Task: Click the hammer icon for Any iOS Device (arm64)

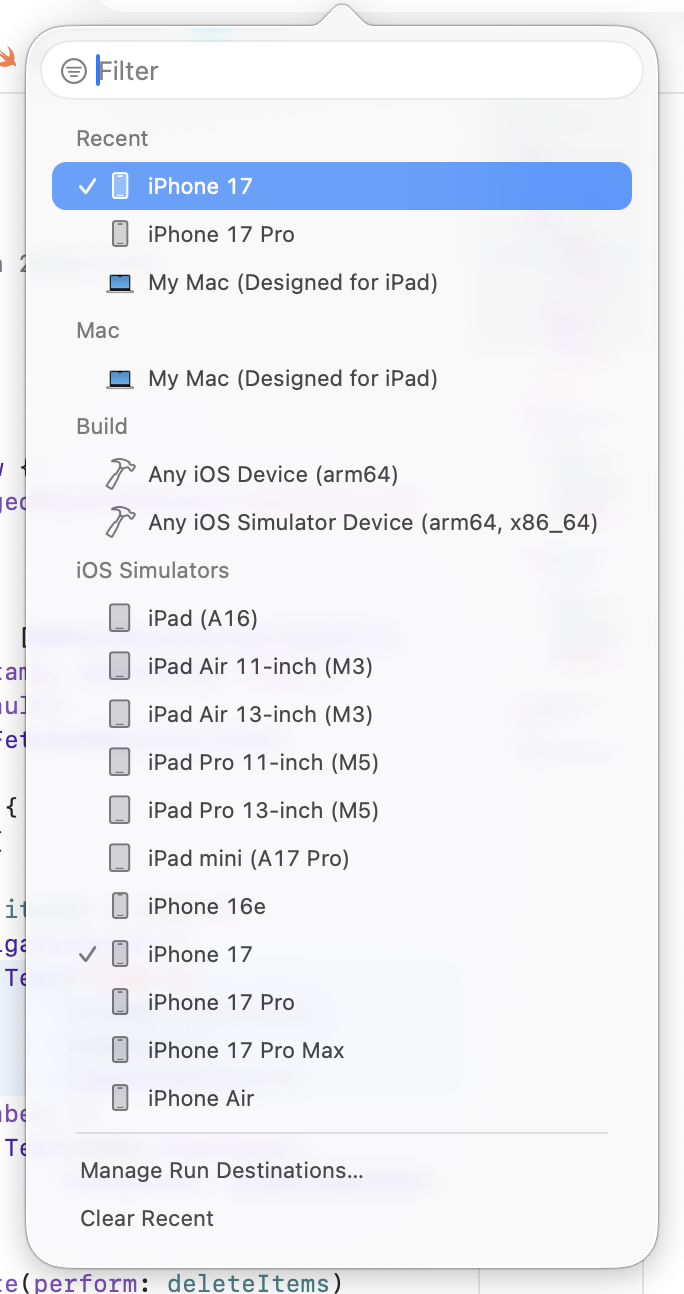Action: pos(120,474)
